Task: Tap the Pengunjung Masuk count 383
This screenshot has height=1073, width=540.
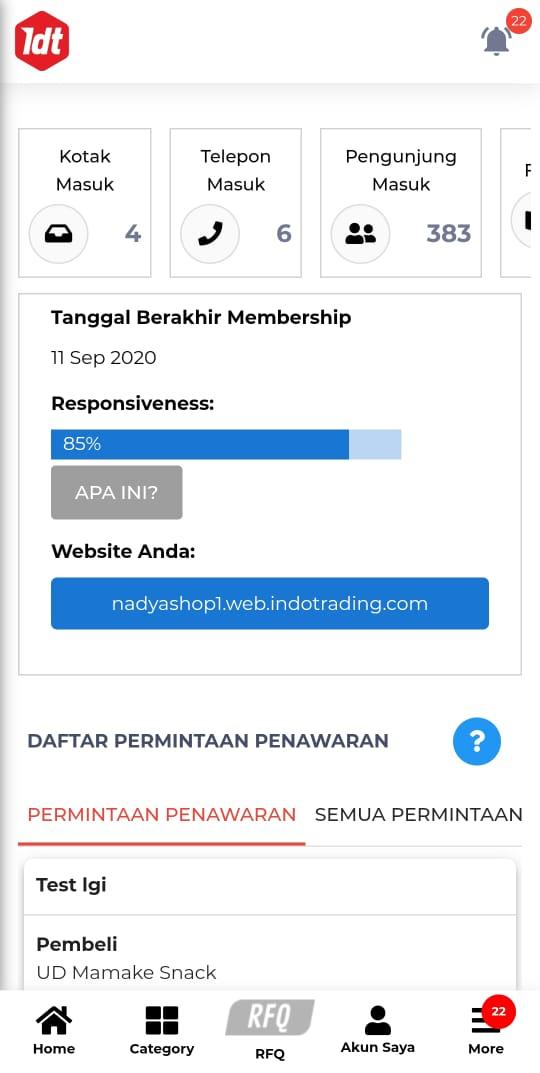Action: coord(449,234)
